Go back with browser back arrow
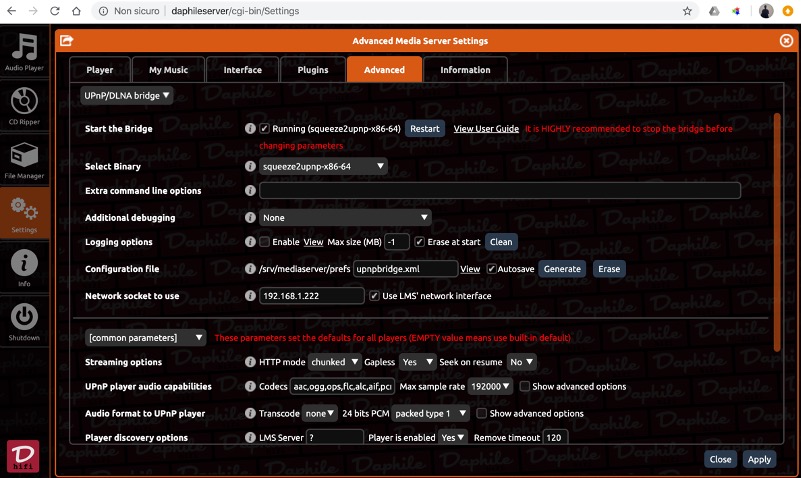The height and width of the screenshot is (478, 801). coord(11,11)
